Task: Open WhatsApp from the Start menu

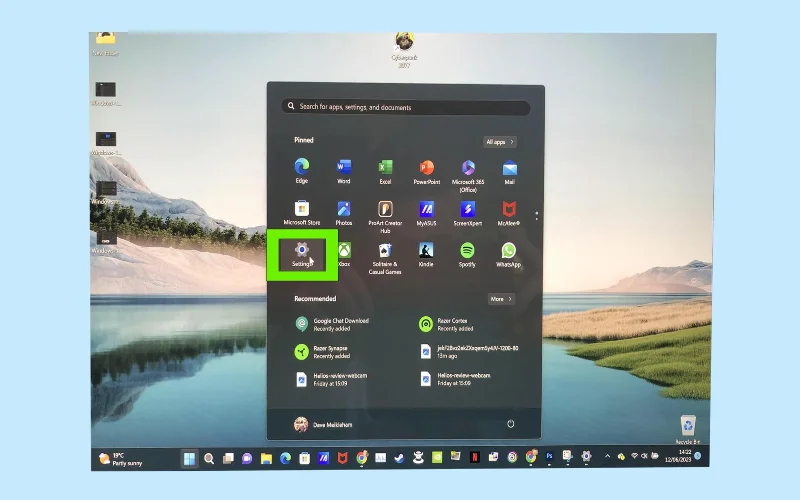Action: tap(508, 255)
